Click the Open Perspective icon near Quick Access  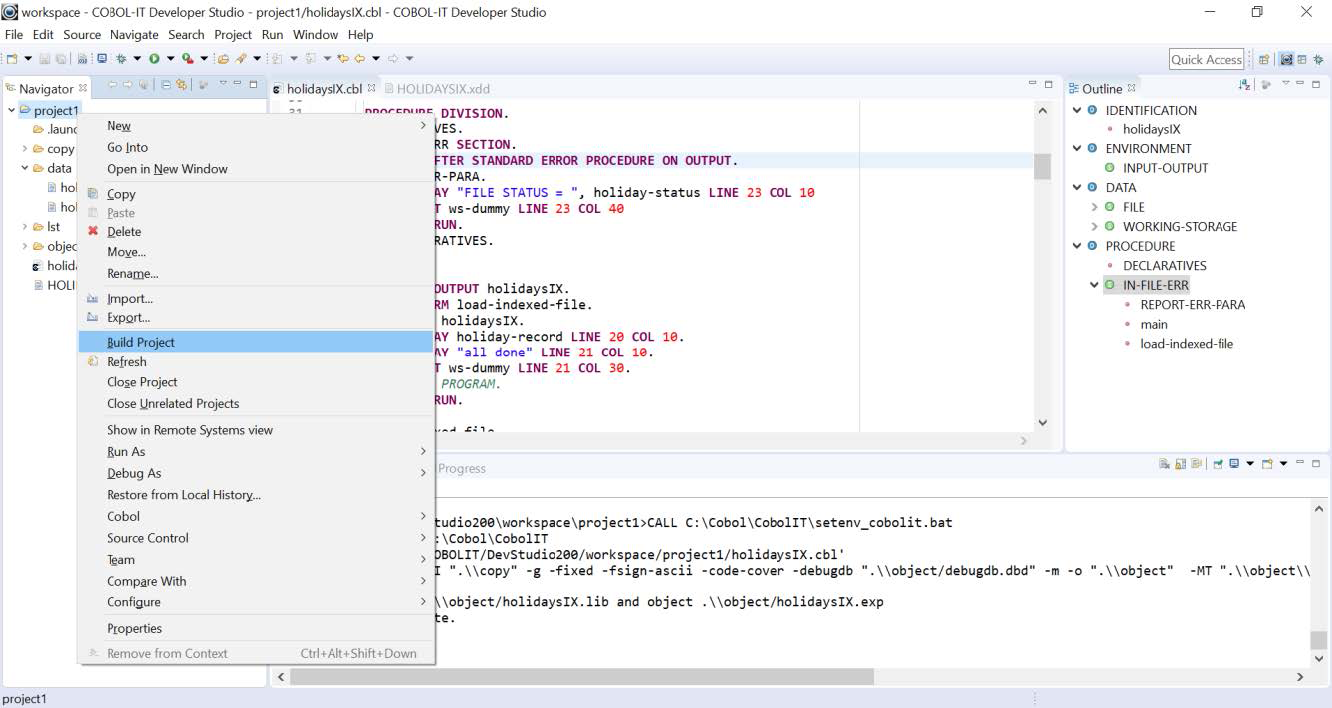pos(1264,60)
